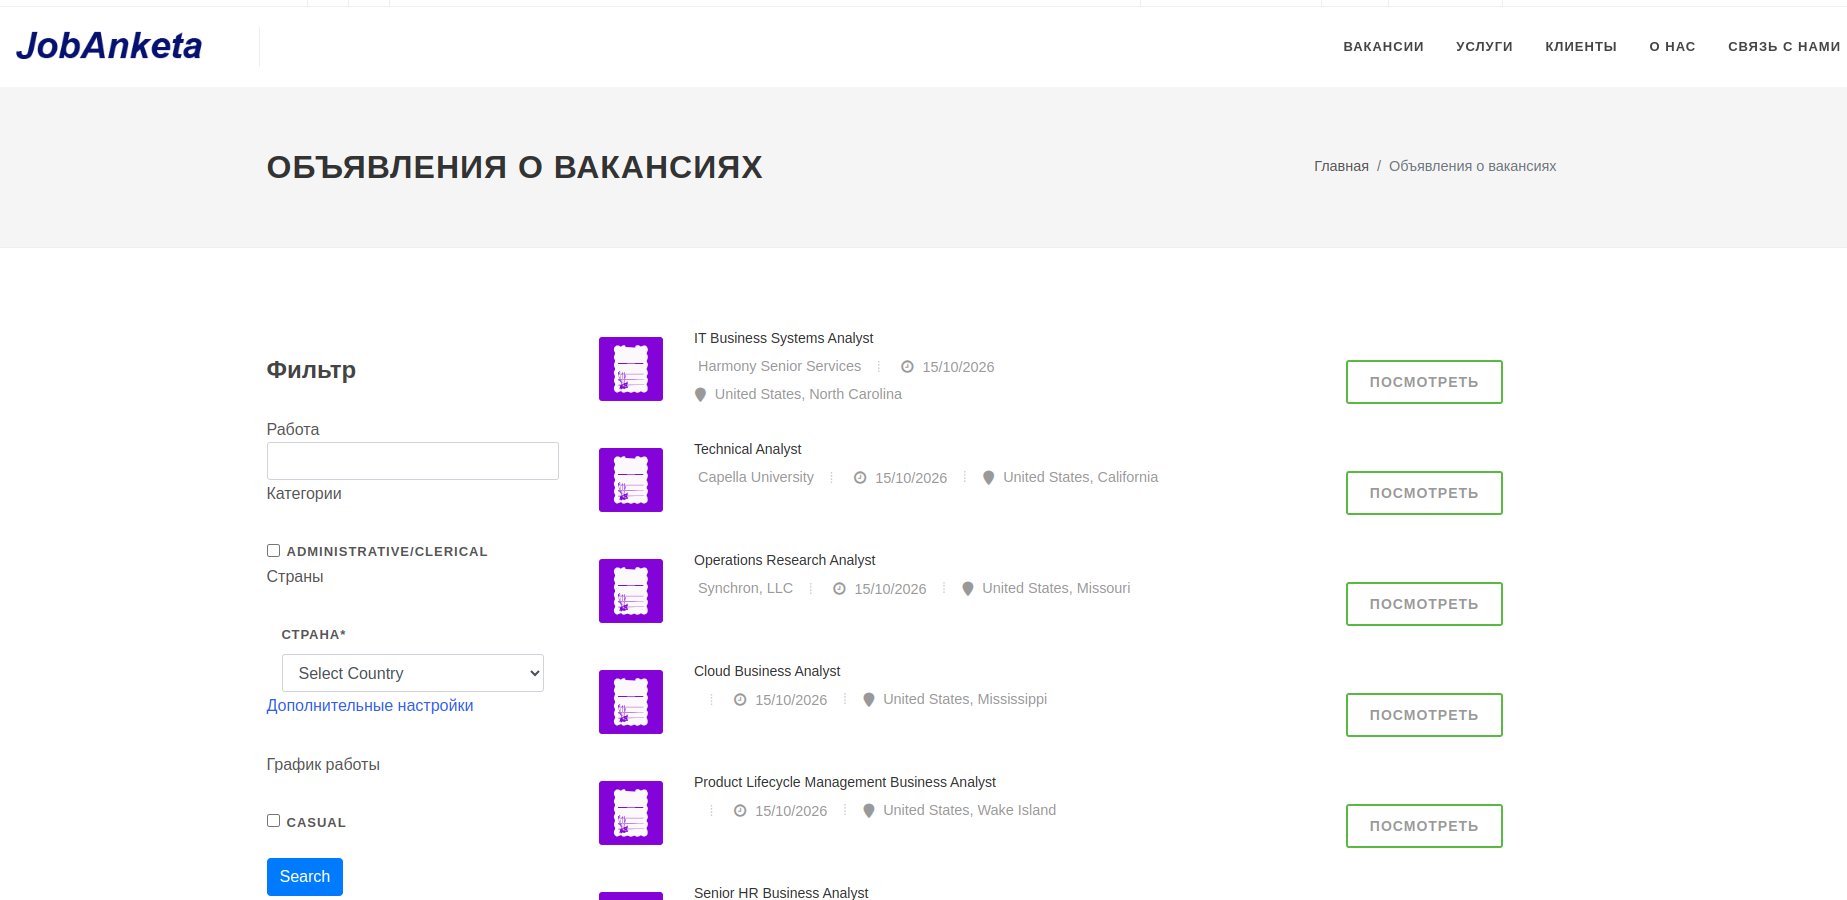1847x900 pixels.
Task: Open IT Business Systems Analyst job title
Action: pyautogui.click(x=783, y=338)
